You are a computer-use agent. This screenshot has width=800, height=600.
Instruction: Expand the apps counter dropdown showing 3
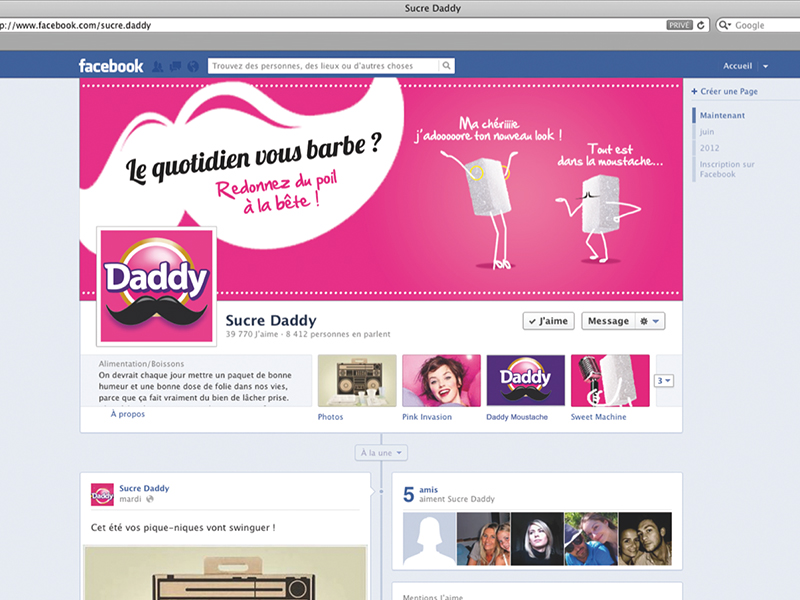point(664,381)
